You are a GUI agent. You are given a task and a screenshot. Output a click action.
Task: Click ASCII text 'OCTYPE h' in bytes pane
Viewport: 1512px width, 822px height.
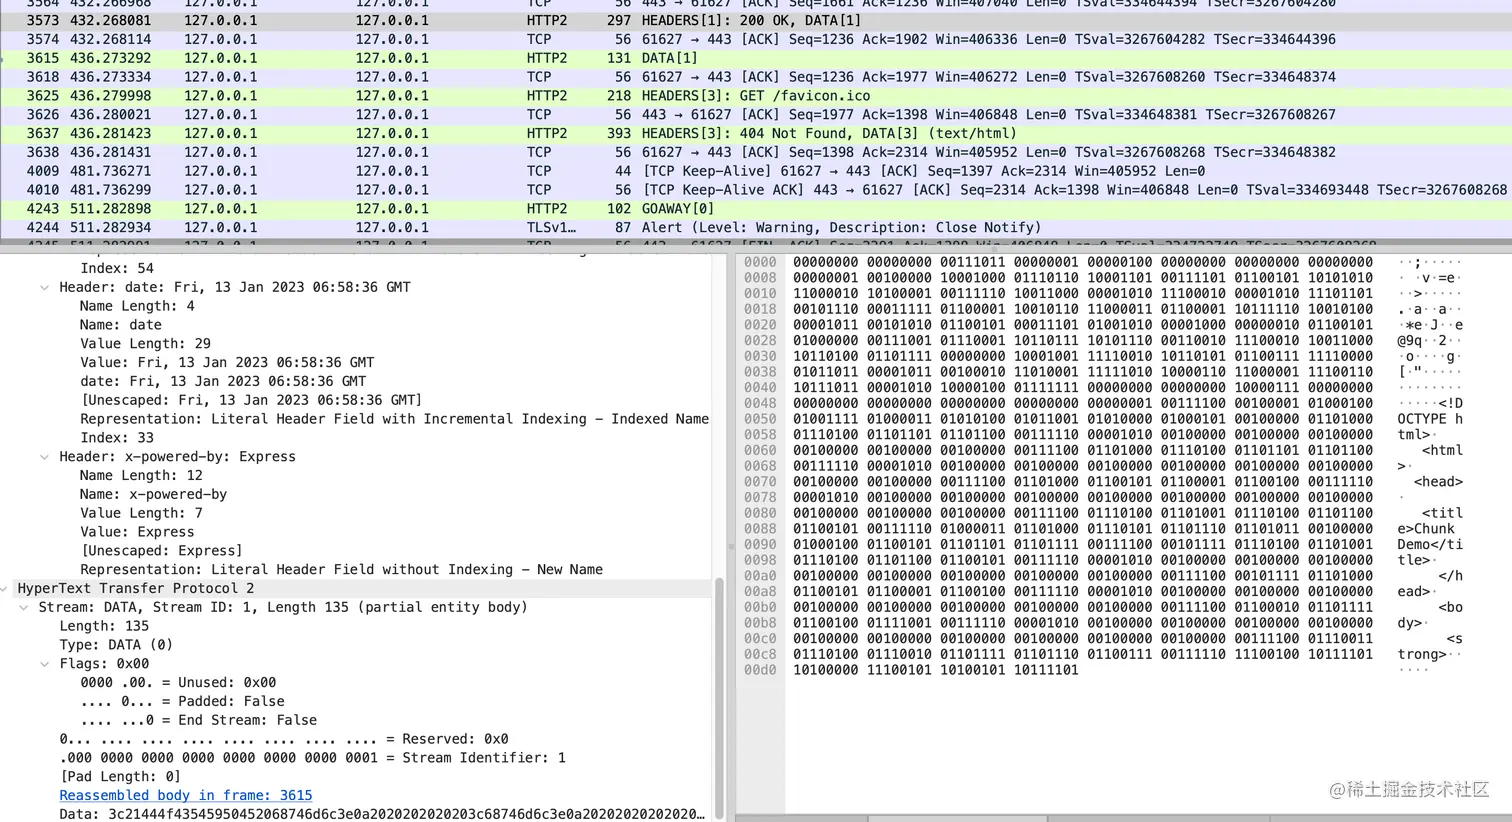tap(1430, 419)
